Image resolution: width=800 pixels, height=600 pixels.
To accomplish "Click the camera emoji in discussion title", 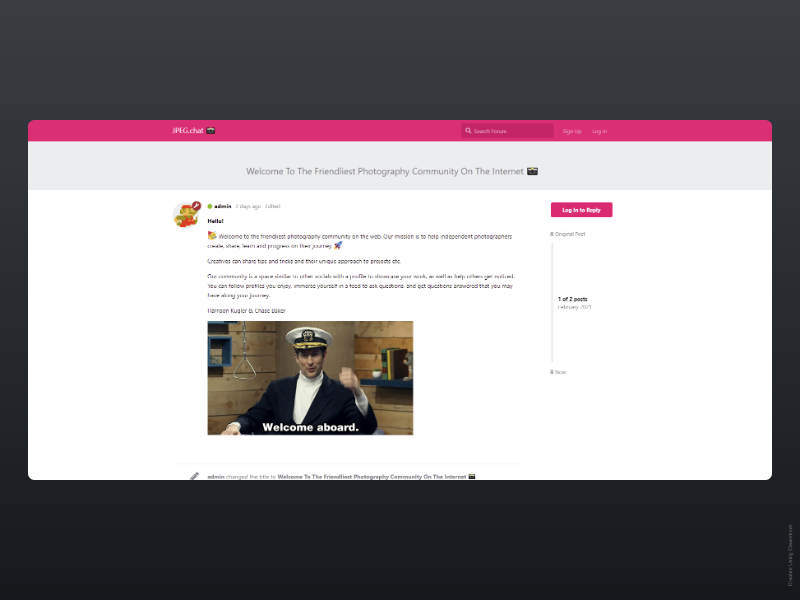I will (532, 171).
